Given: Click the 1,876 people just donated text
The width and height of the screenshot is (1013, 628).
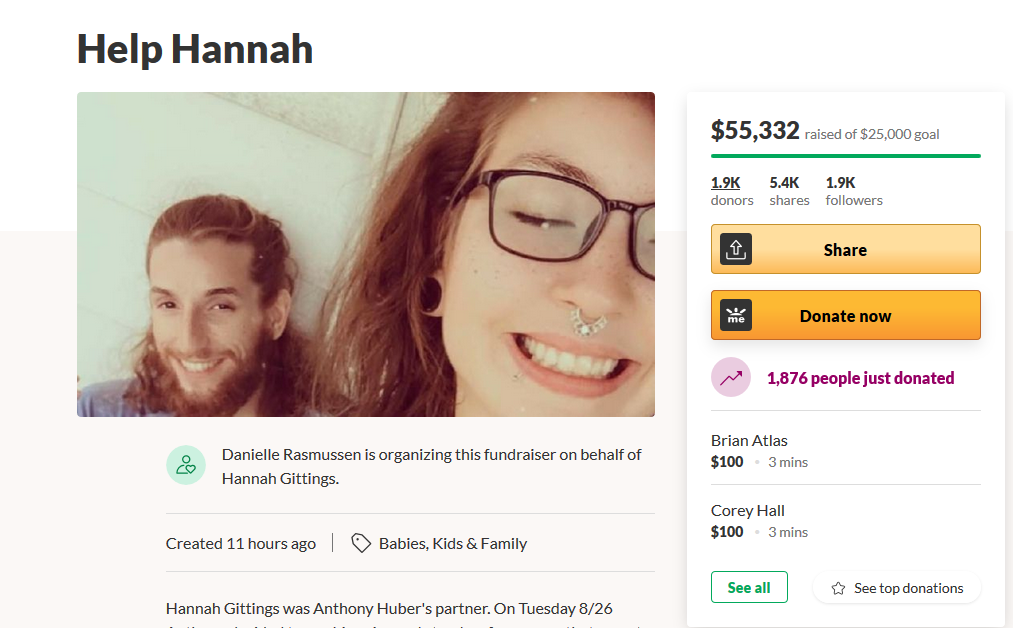Looking at the screenshot, I should (860, 378).
